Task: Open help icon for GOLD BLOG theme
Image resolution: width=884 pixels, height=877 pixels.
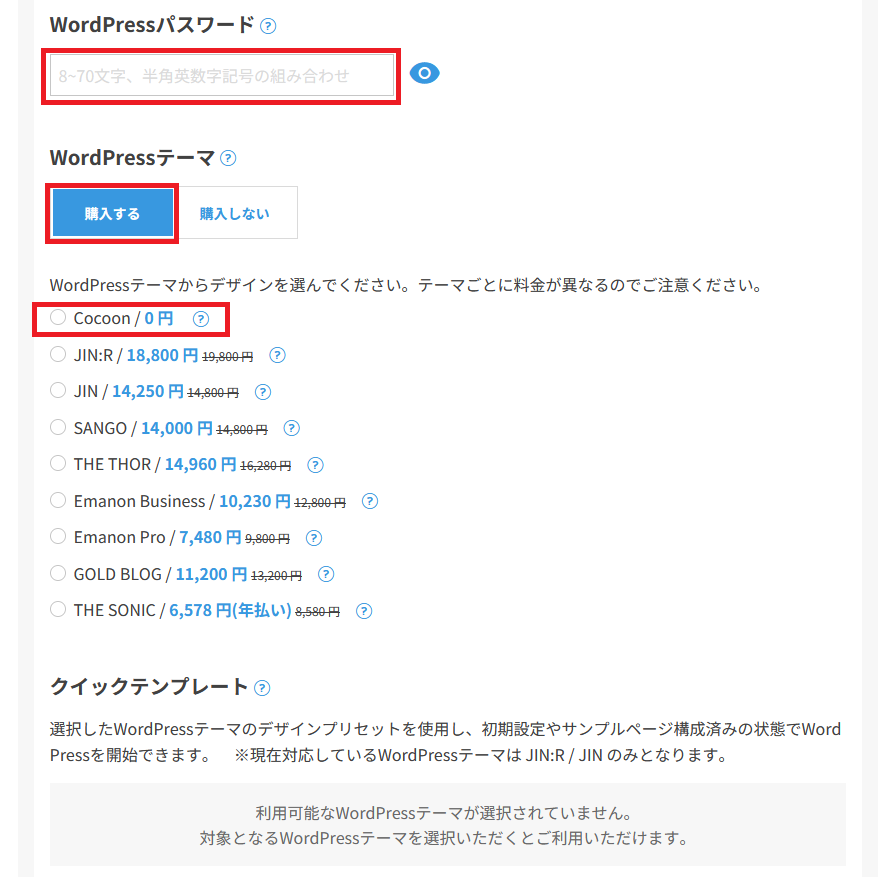Action: pos(326,575)
